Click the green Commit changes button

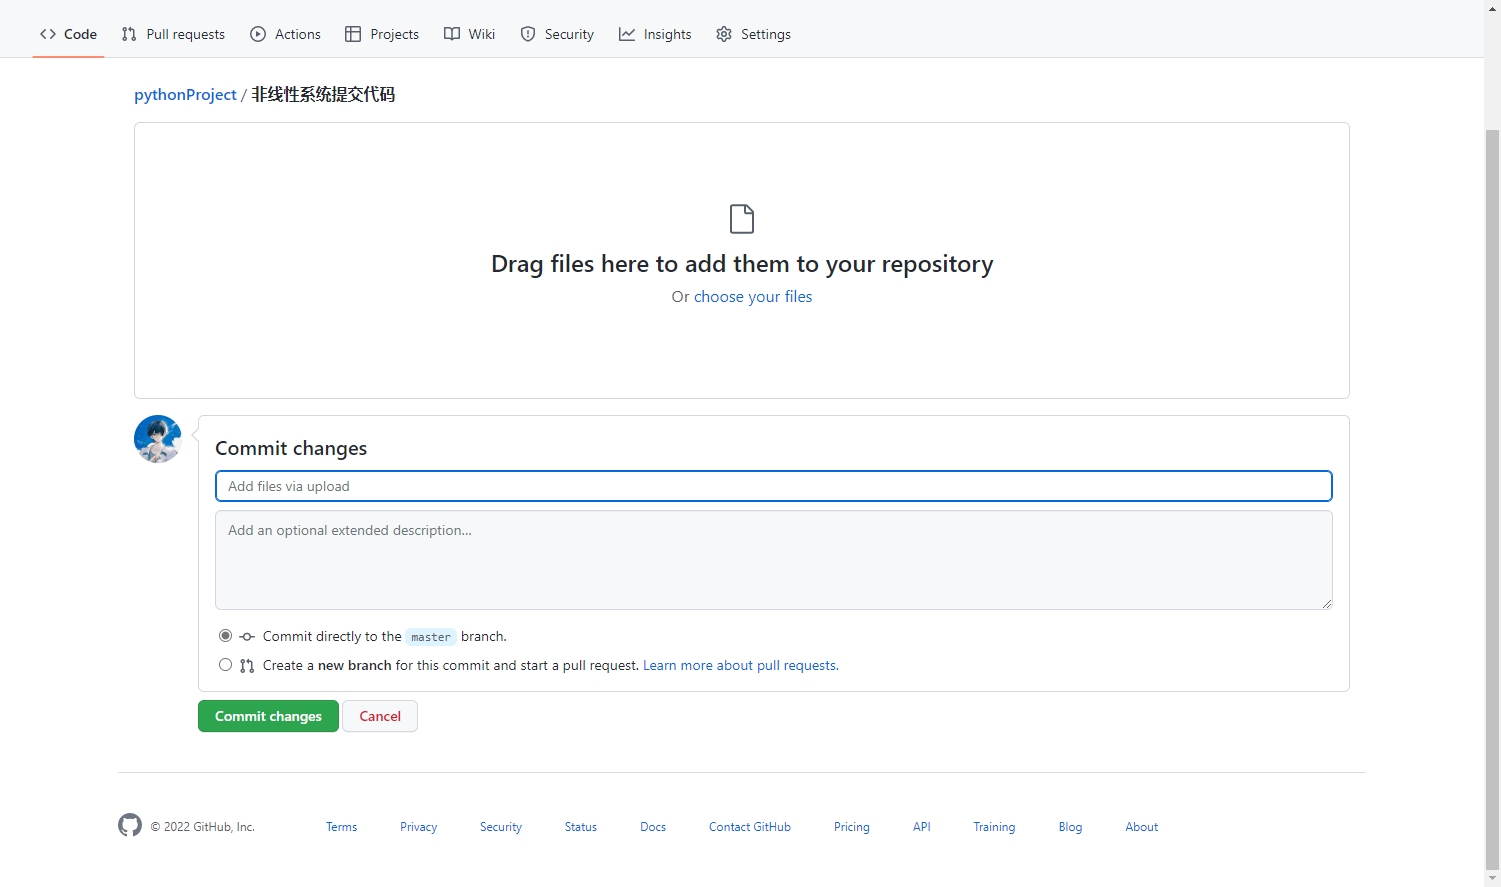268,716
